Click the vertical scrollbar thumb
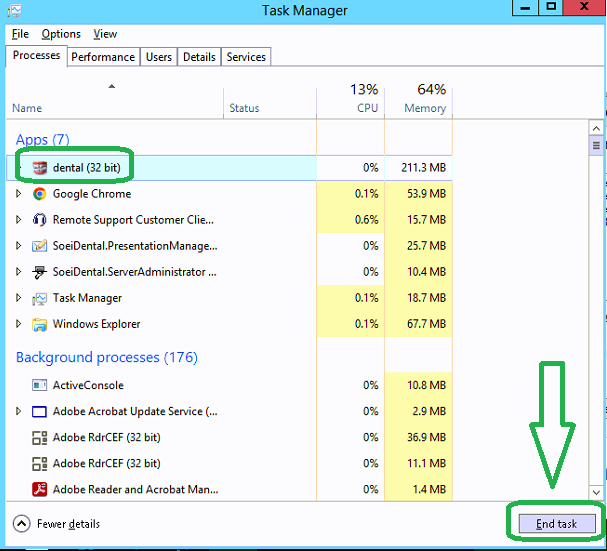Screen dimensions: 607x551 pyautogui.click(x=596, y=146)
